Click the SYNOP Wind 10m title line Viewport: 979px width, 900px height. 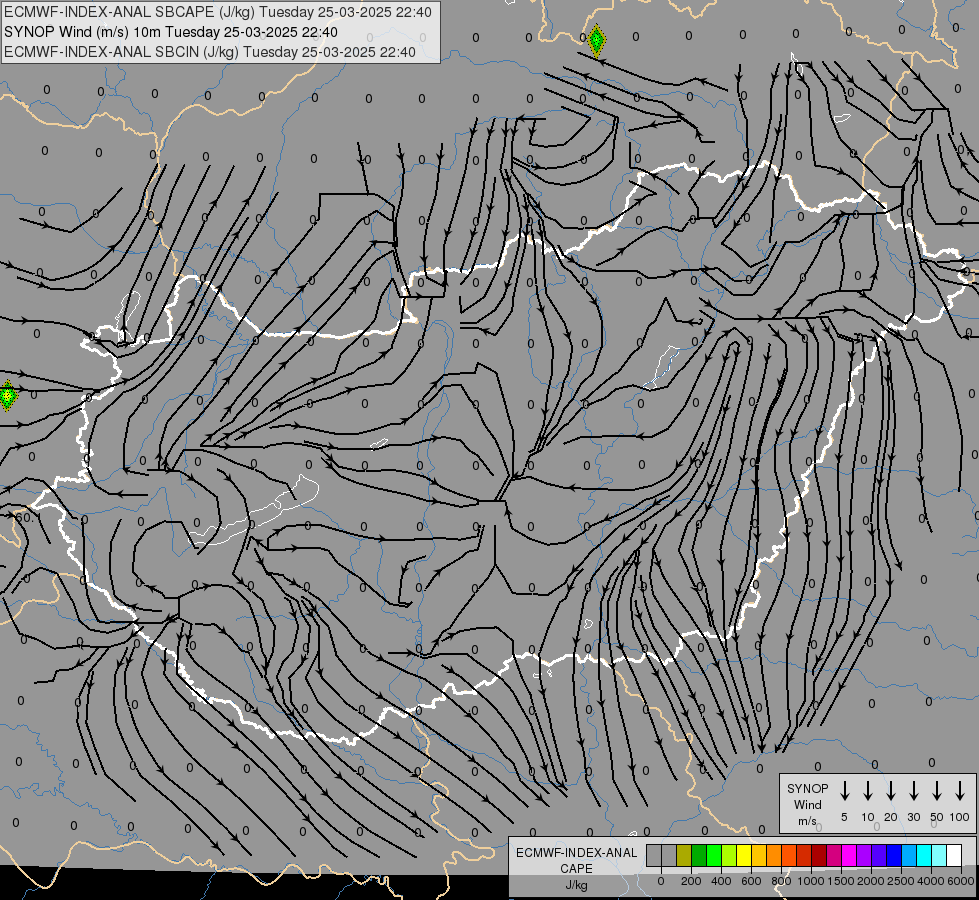(170, 32)
